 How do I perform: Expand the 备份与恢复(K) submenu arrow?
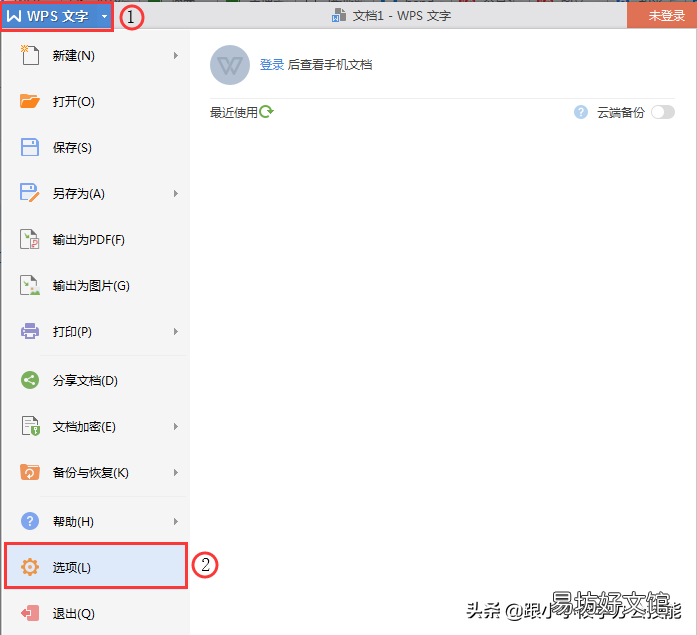[176, 472]
